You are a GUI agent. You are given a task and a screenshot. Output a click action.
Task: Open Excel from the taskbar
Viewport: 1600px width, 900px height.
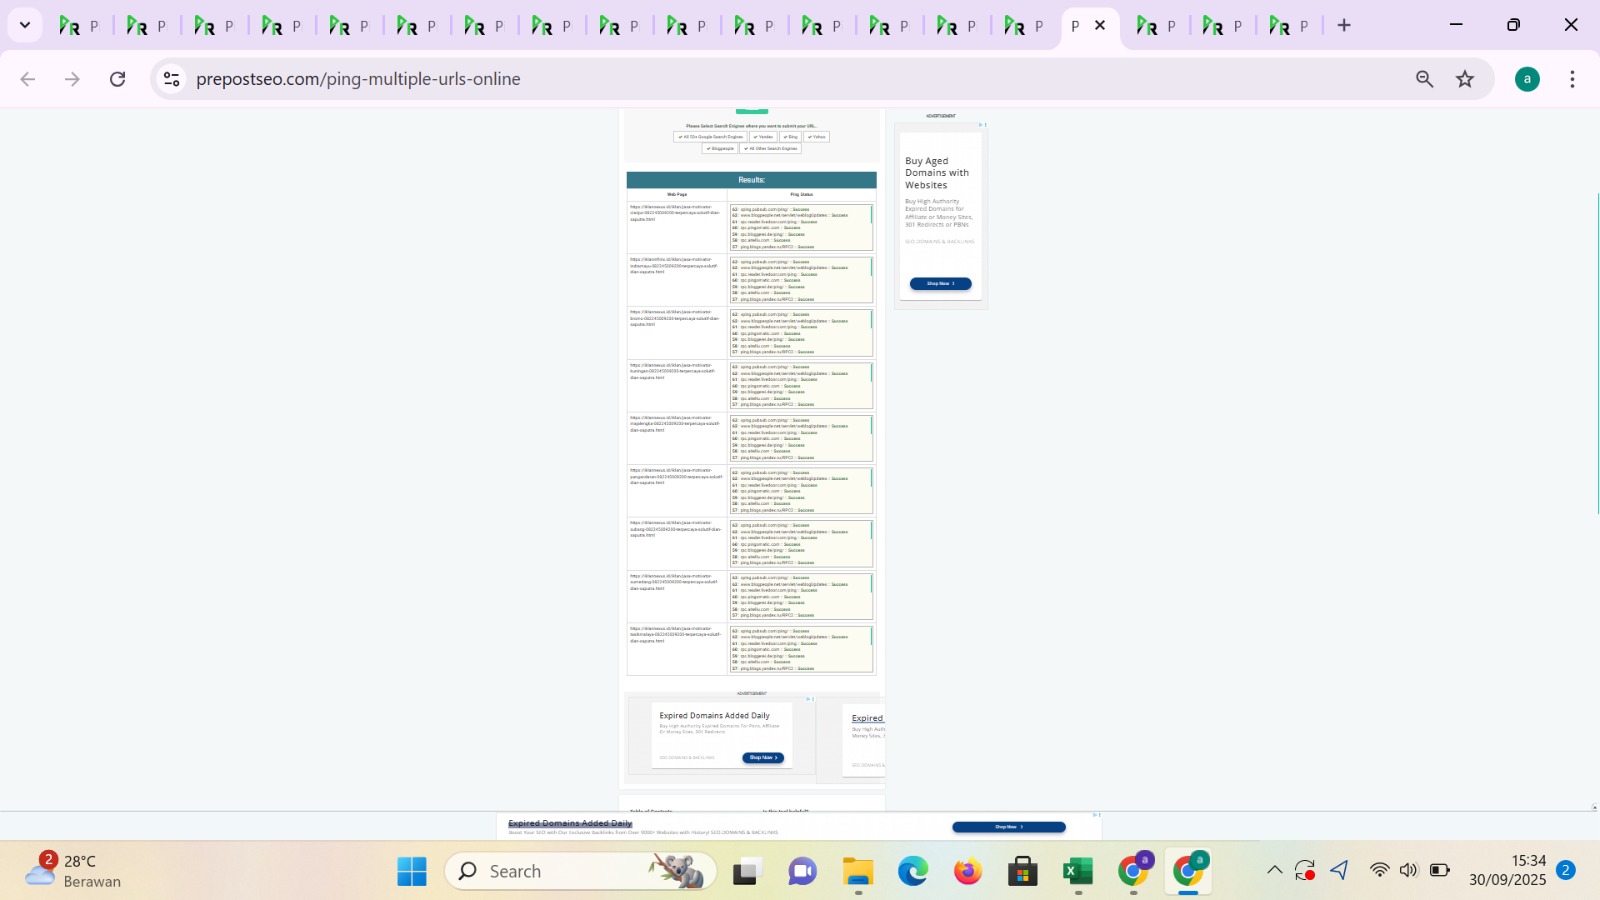(x=1077, y=872)
